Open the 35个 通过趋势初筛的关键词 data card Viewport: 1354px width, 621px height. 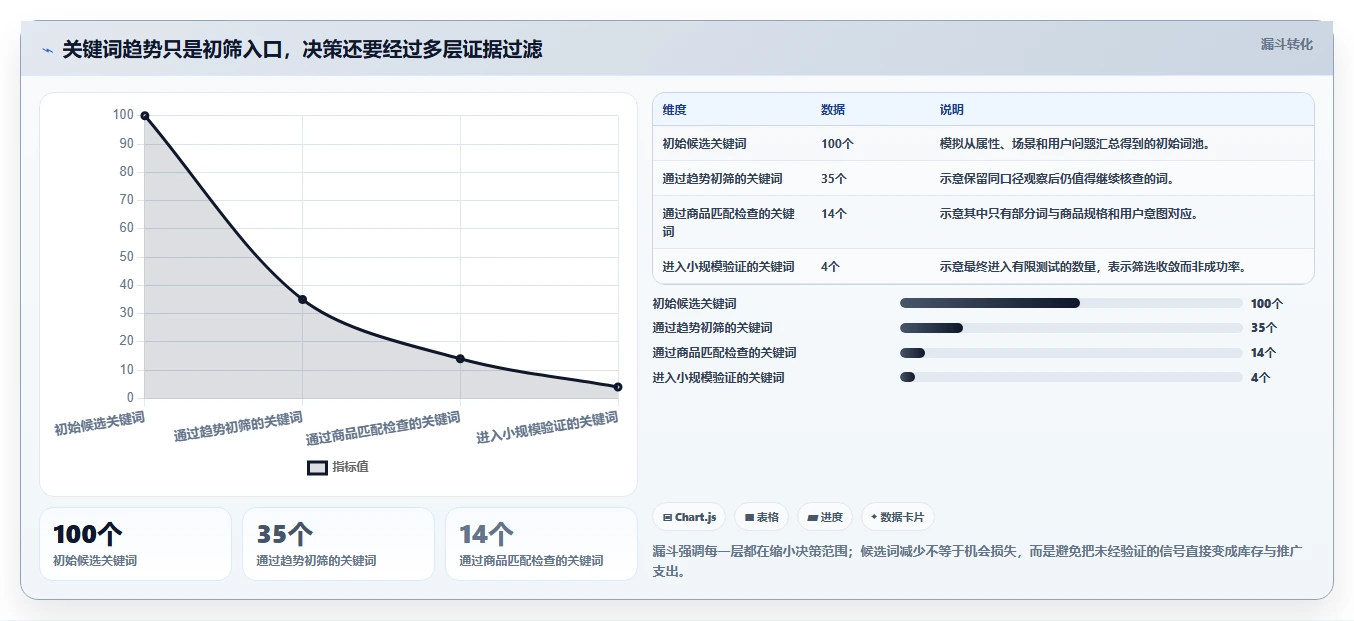pyautogui.click(x=338, y=544)
